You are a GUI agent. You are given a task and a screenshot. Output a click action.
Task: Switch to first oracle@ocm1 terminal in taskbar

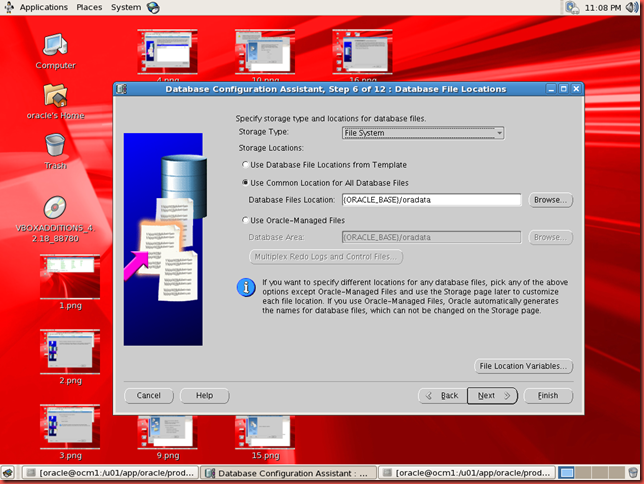click(x=110, y=473)
